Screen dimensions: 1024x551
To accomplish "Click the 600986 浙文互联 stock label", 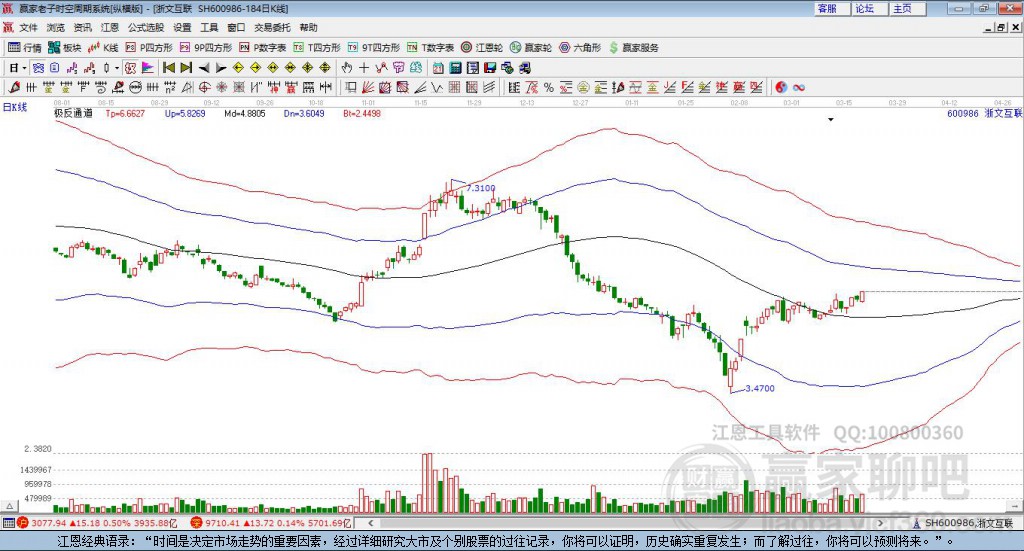I will [x=984, y=113].
